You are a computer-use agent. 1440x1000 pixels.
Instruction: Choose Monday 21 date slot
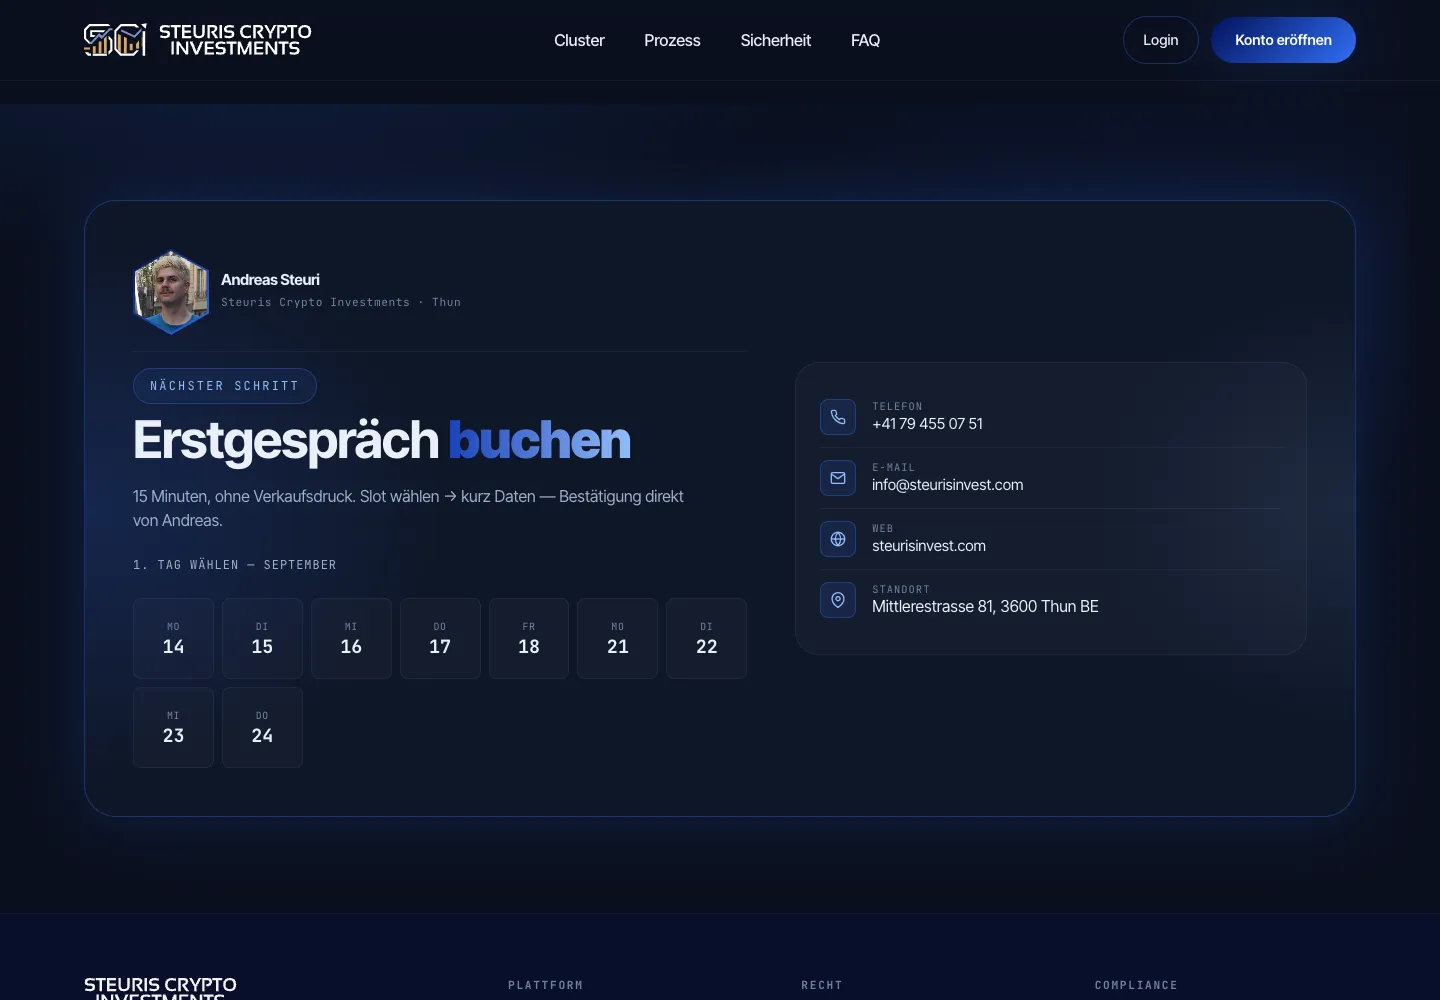coord(618,638)
